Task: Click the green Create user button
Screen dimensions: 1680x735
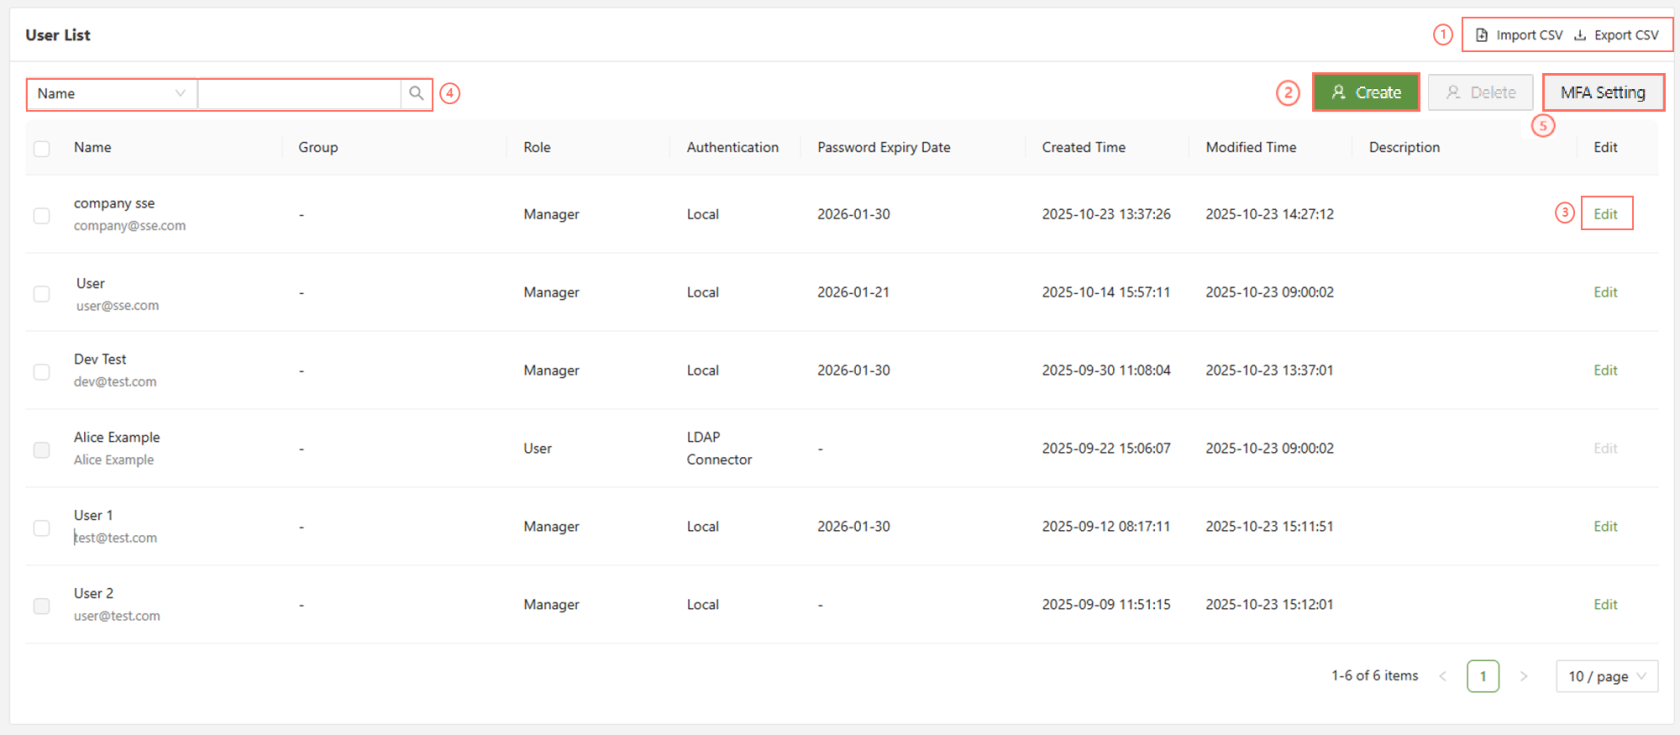Action: (x=1365, y=93)
